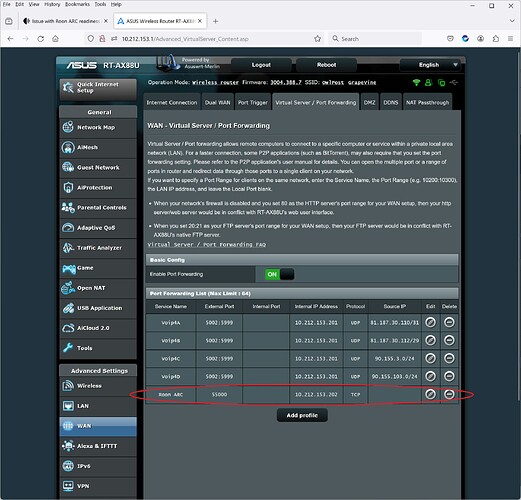521x500 pixels.
Task: Click the wireless router operation mode link
Action: coord(215,82)
